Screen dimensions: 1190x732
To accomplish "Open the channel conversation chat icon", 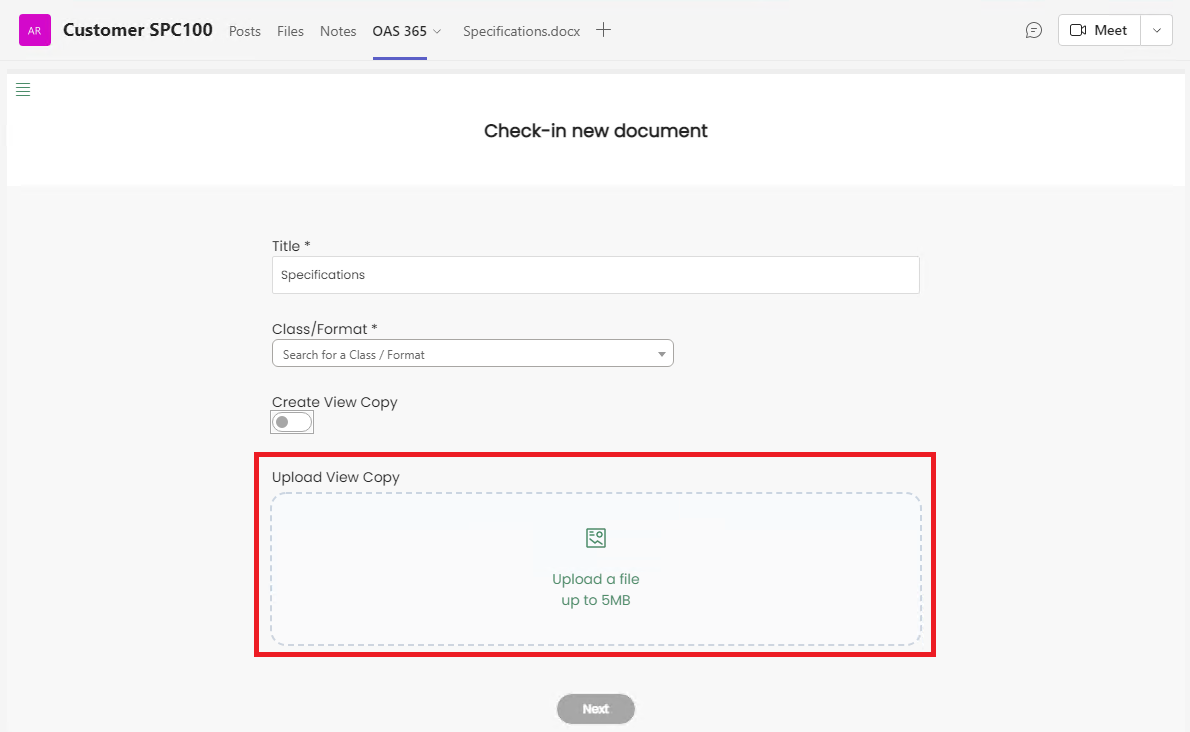I will tap(1034, 30).
